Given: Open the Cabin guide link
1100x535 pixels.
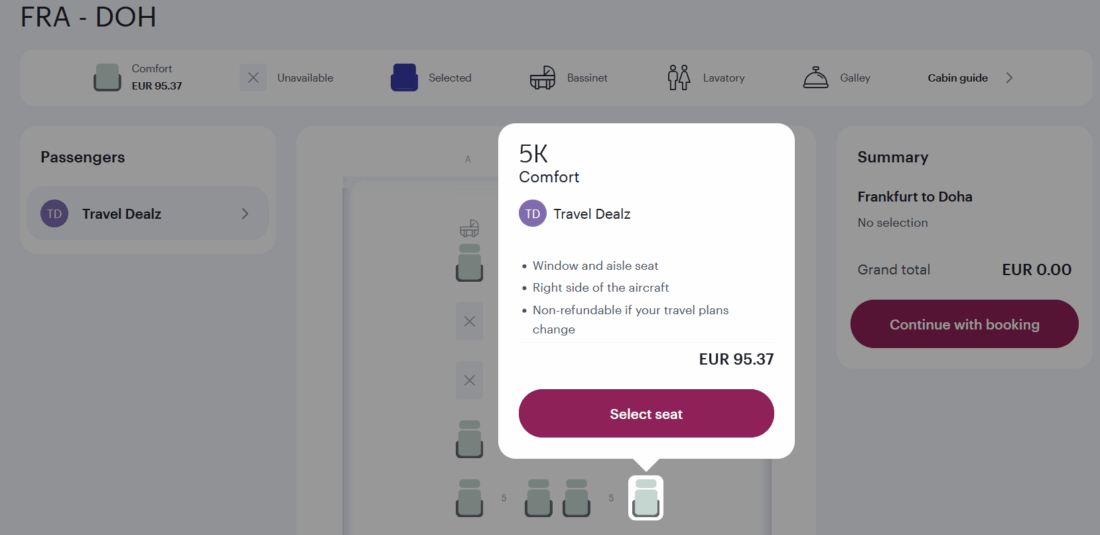Looking at the screenshot, I should (x=957, y=78).
